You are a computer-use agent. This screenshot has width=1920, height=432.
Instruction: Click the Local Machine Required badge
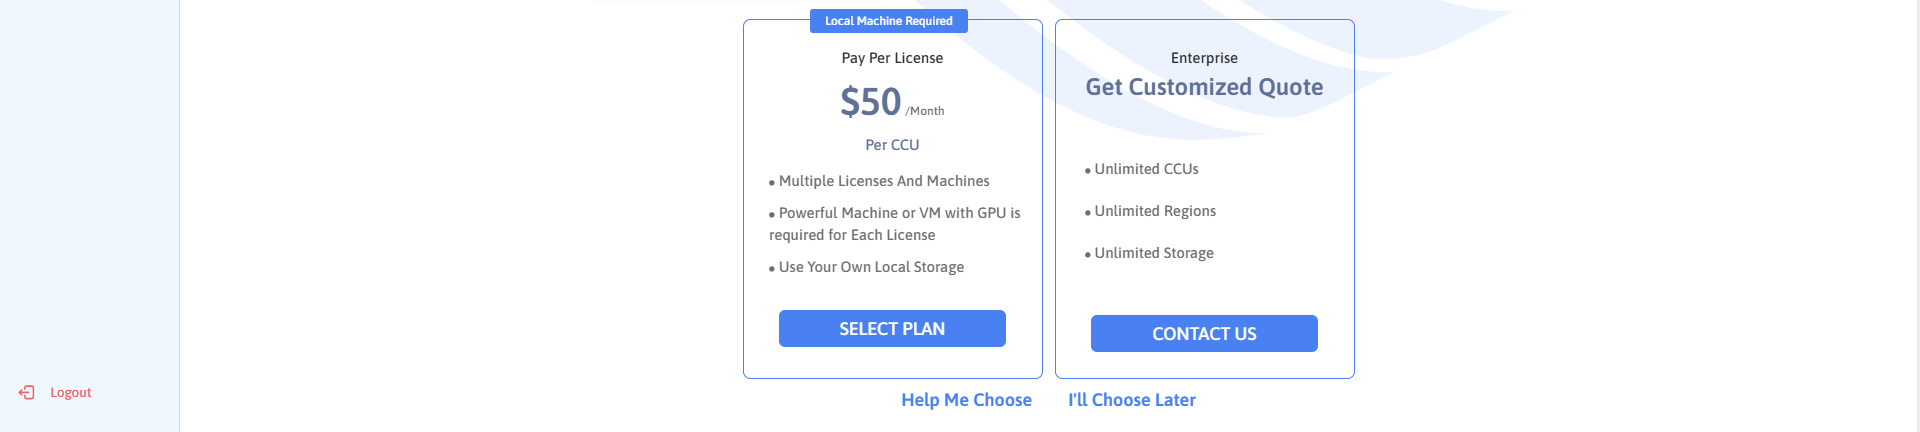point(888,21)
